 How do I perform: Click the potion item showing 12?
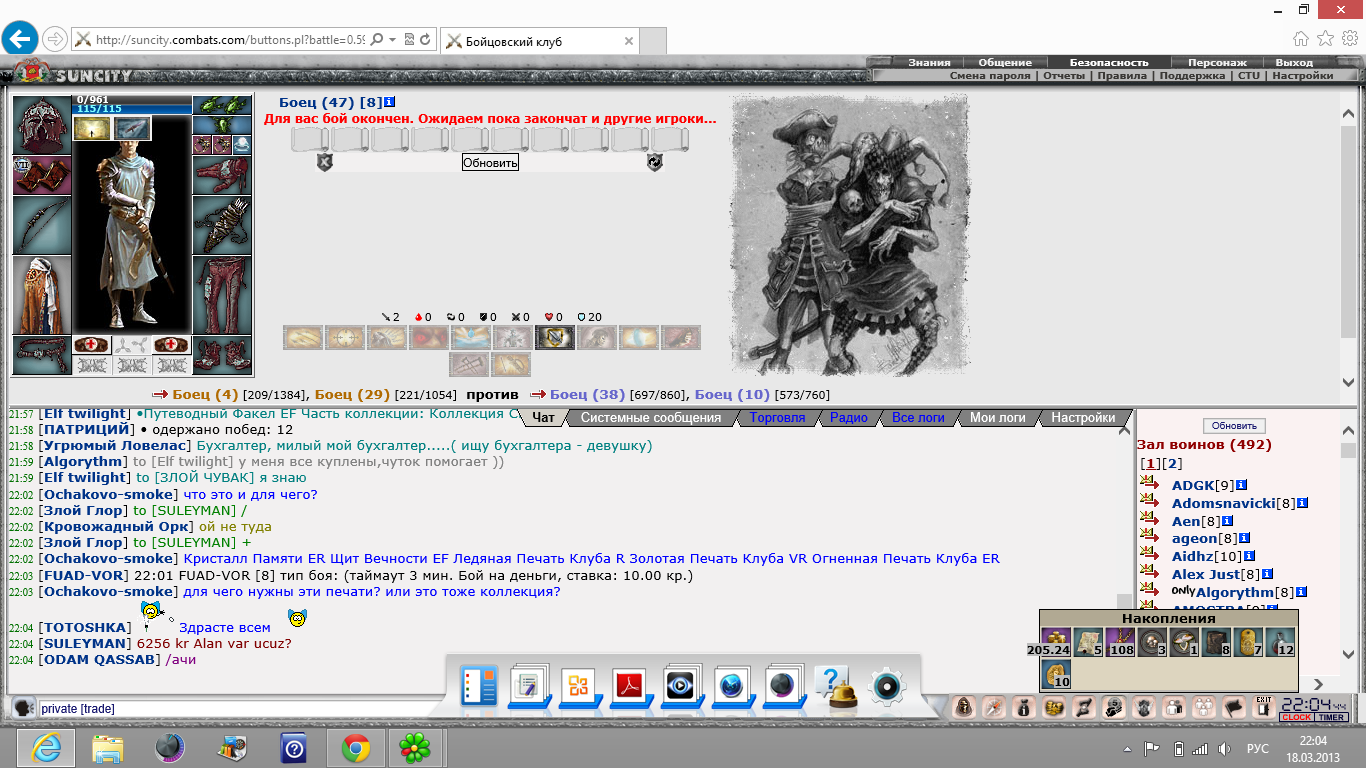[x=1280, y=642]
